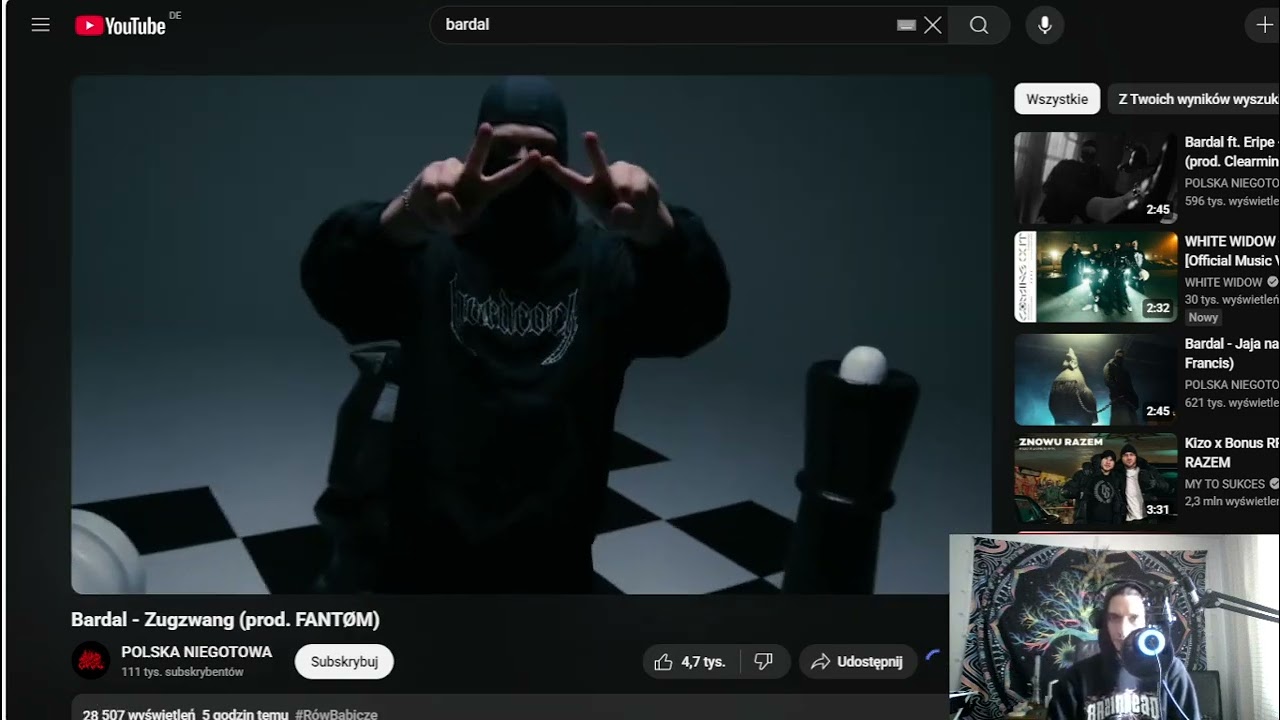Click the 'Bardal ft. Eripe' video title
Image resolution: width=1280 pixels, height=720 pixels.
1231,151
